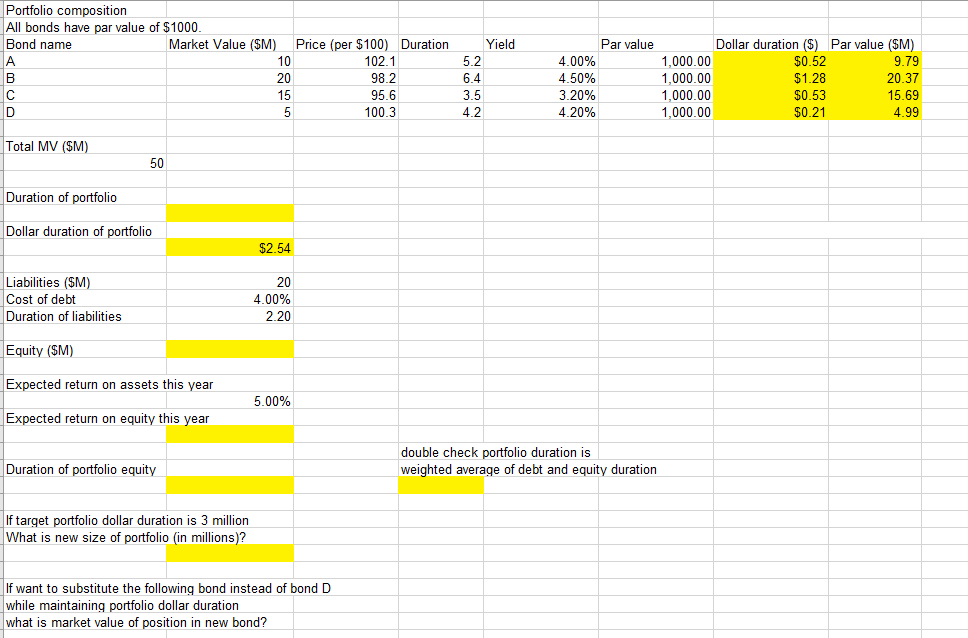Click the Duration of liabilities cell showing 2.20
The height and width of the screenshot is (638, 968).
click(230, 316)
